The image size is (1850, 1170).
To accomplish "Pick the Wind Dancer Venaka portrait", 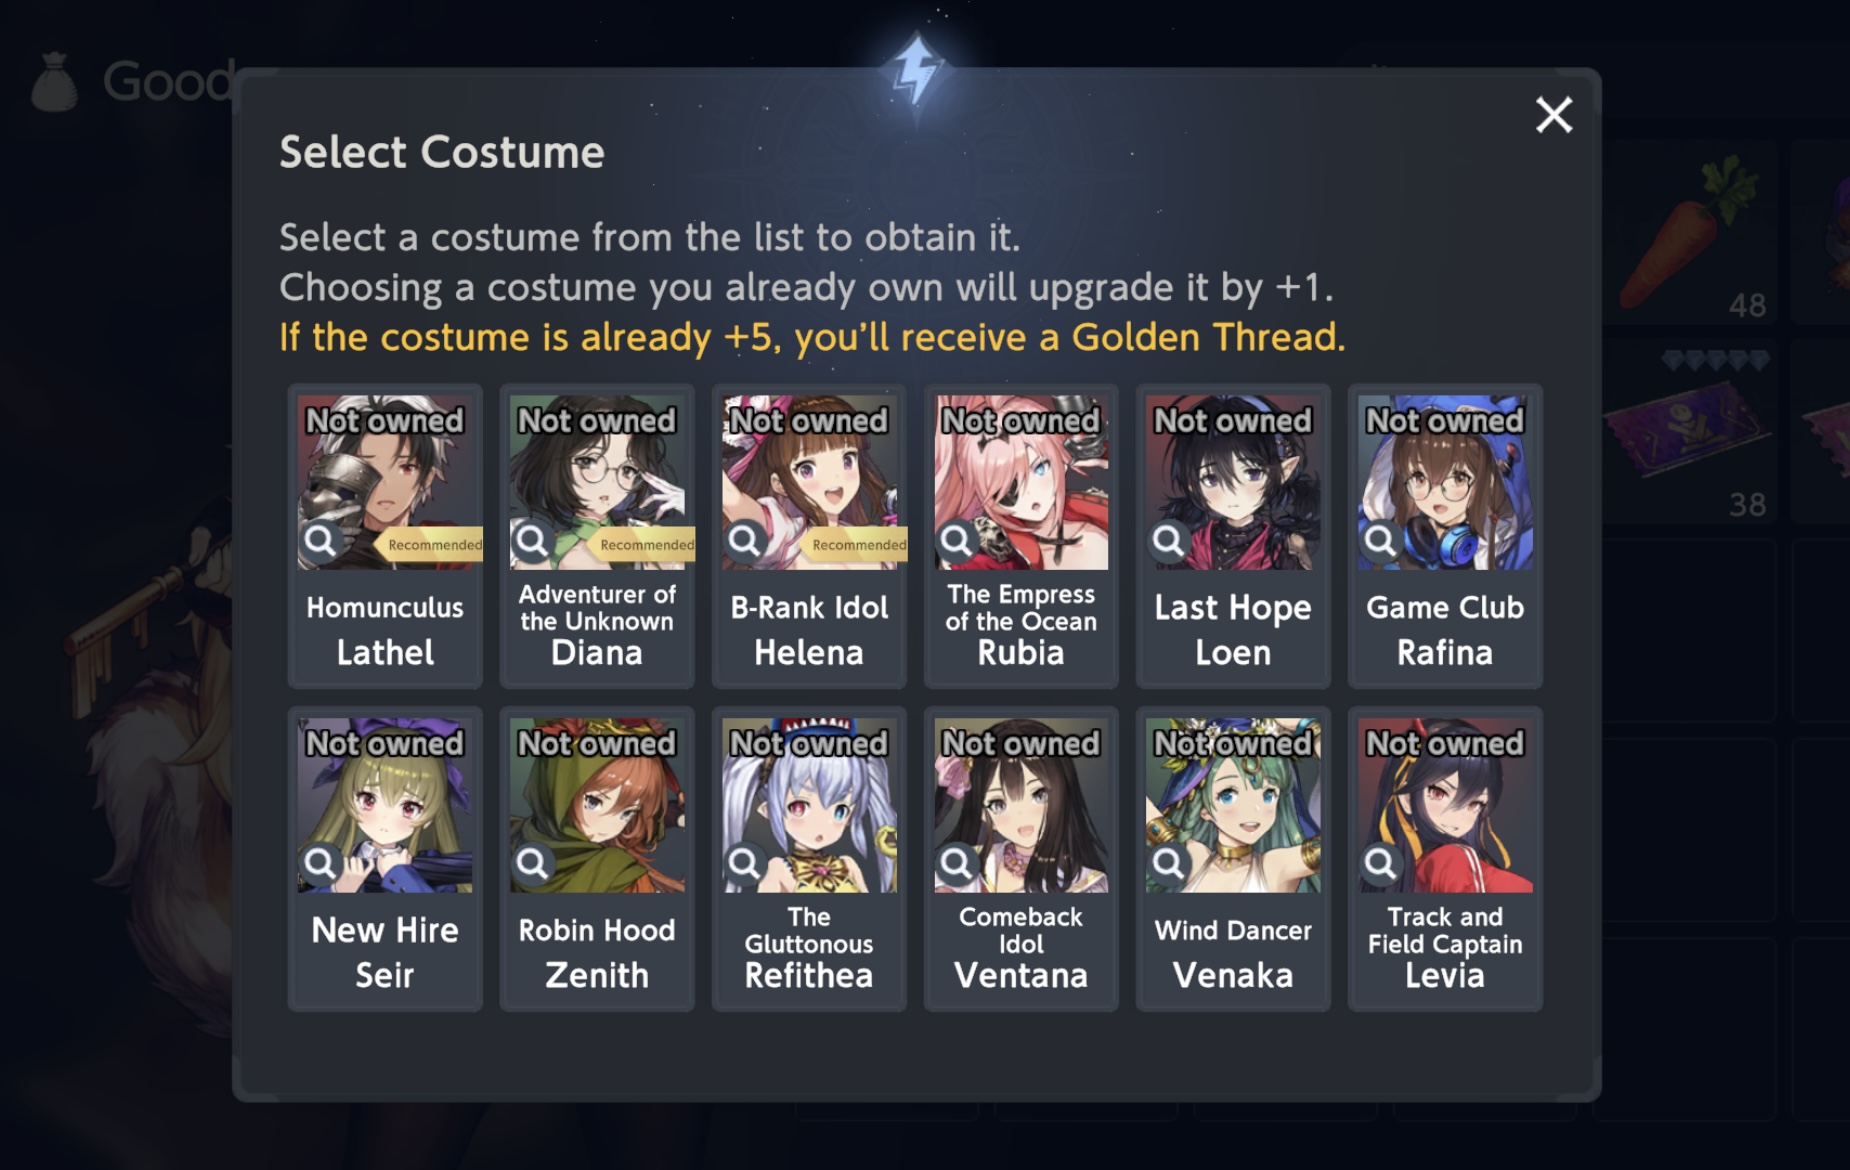I will (x=1233, y=805).
